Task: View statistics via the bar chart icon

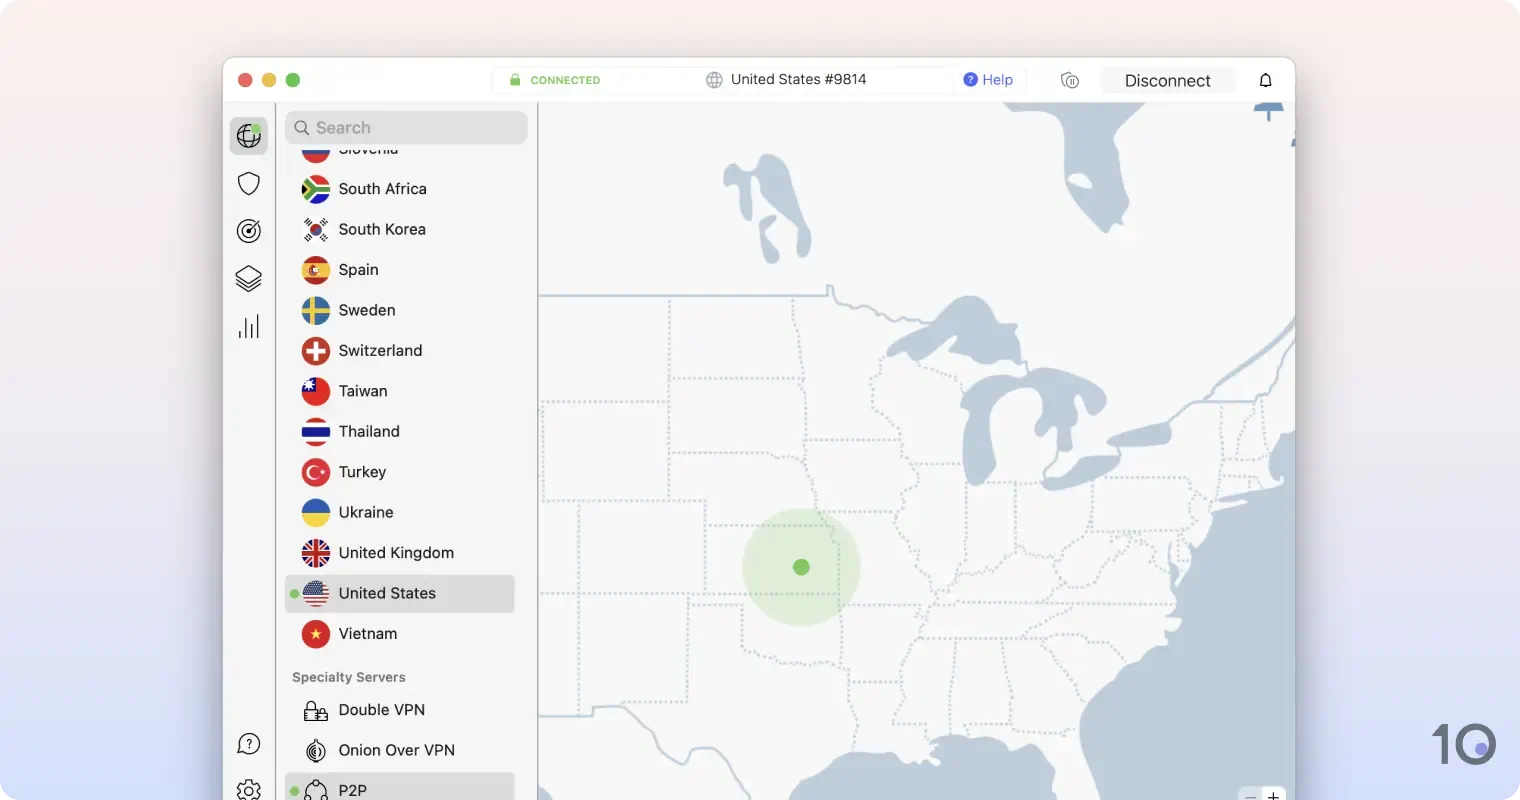Action: click(248, 325)
